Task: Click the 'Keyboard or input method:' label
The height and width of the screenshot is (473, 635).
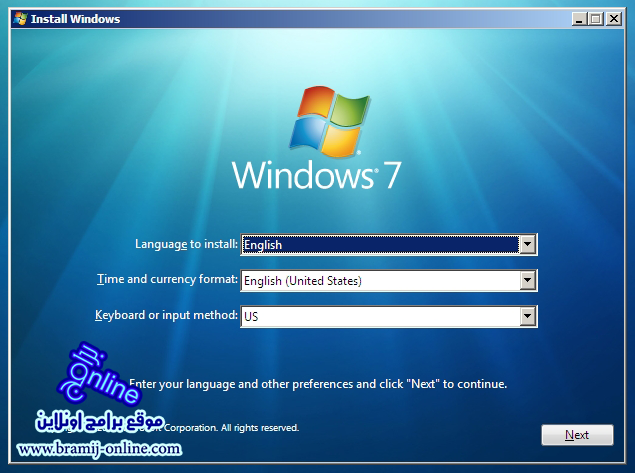Action: point(166,315)
